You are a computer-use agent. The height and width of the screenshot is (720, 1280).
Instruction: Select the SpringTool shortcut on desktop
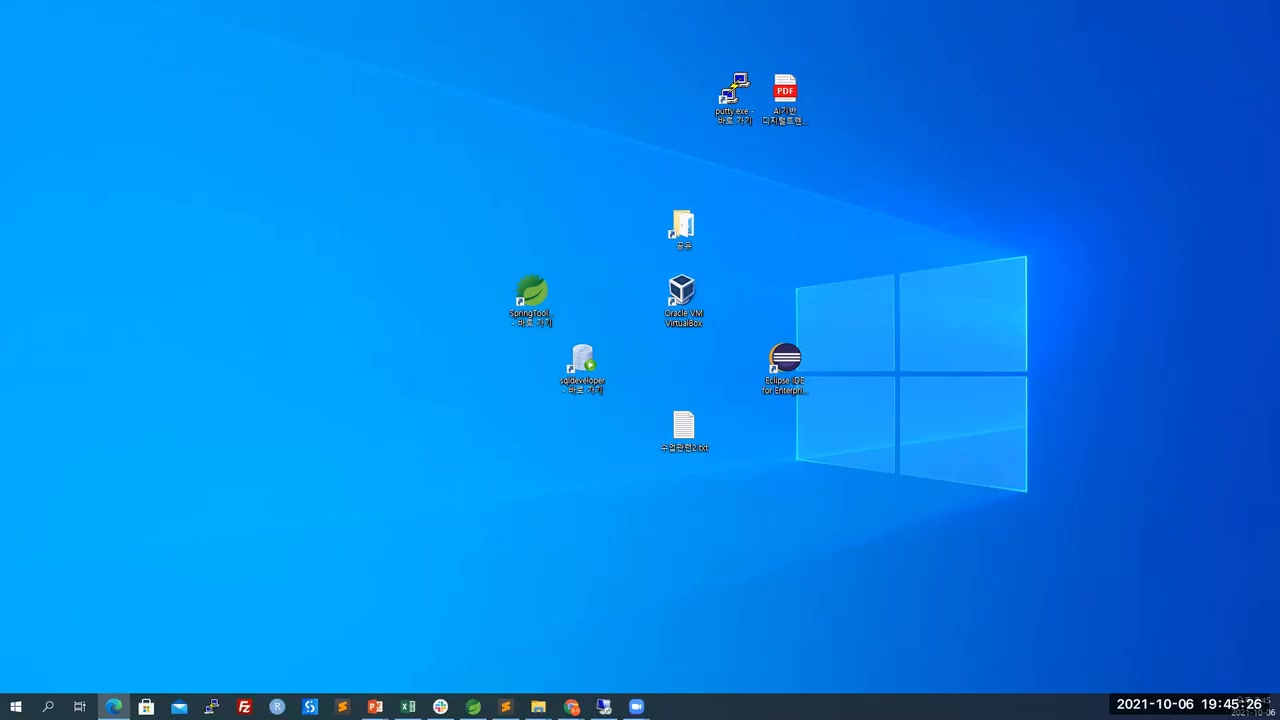[531, 292]
